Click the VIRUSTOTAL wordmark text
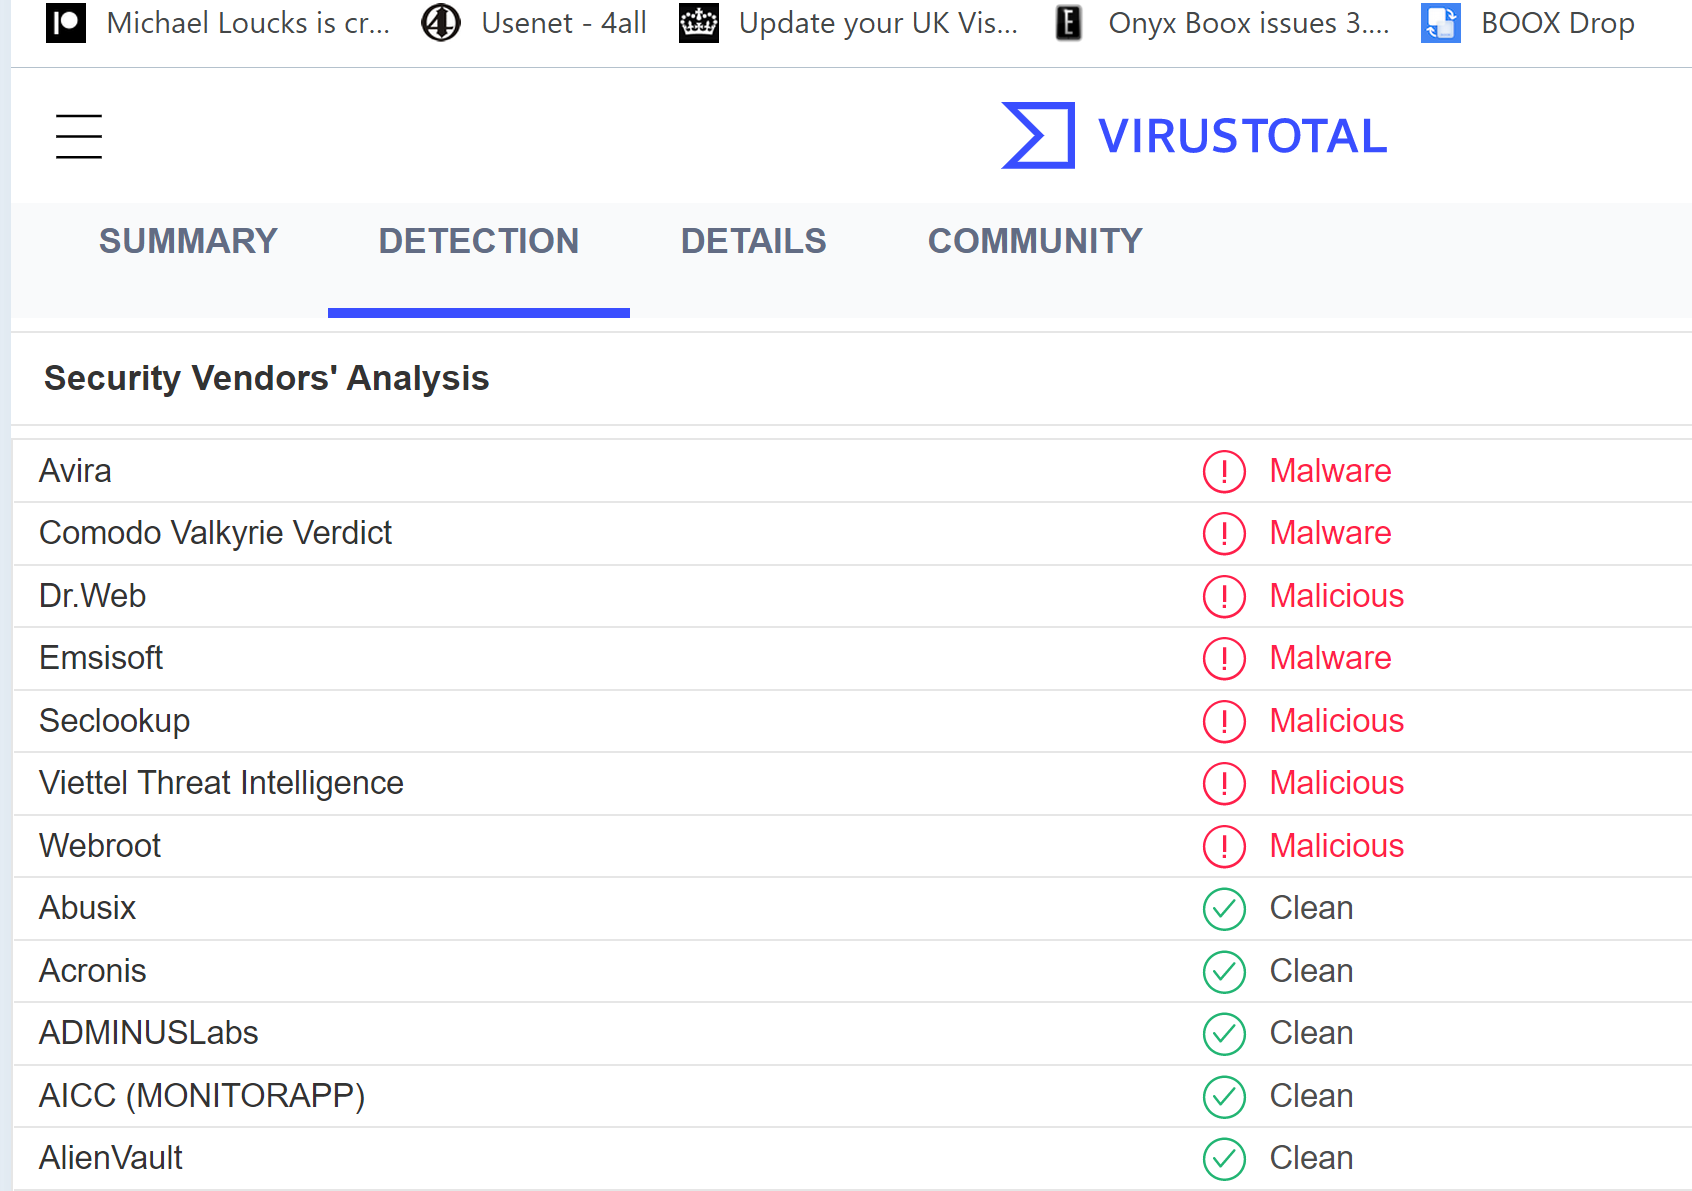1692x1191 pixels. point(1242,136)
